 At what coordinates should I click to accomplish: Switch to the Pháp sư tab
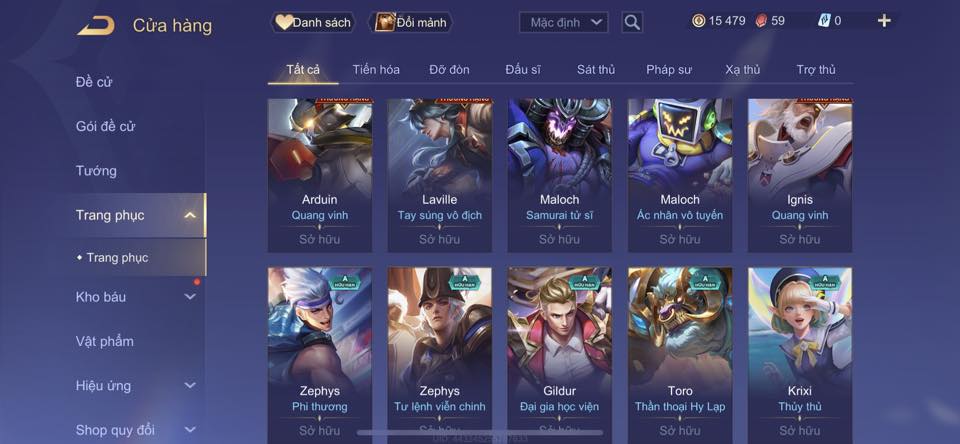click(x=669, y=70)
